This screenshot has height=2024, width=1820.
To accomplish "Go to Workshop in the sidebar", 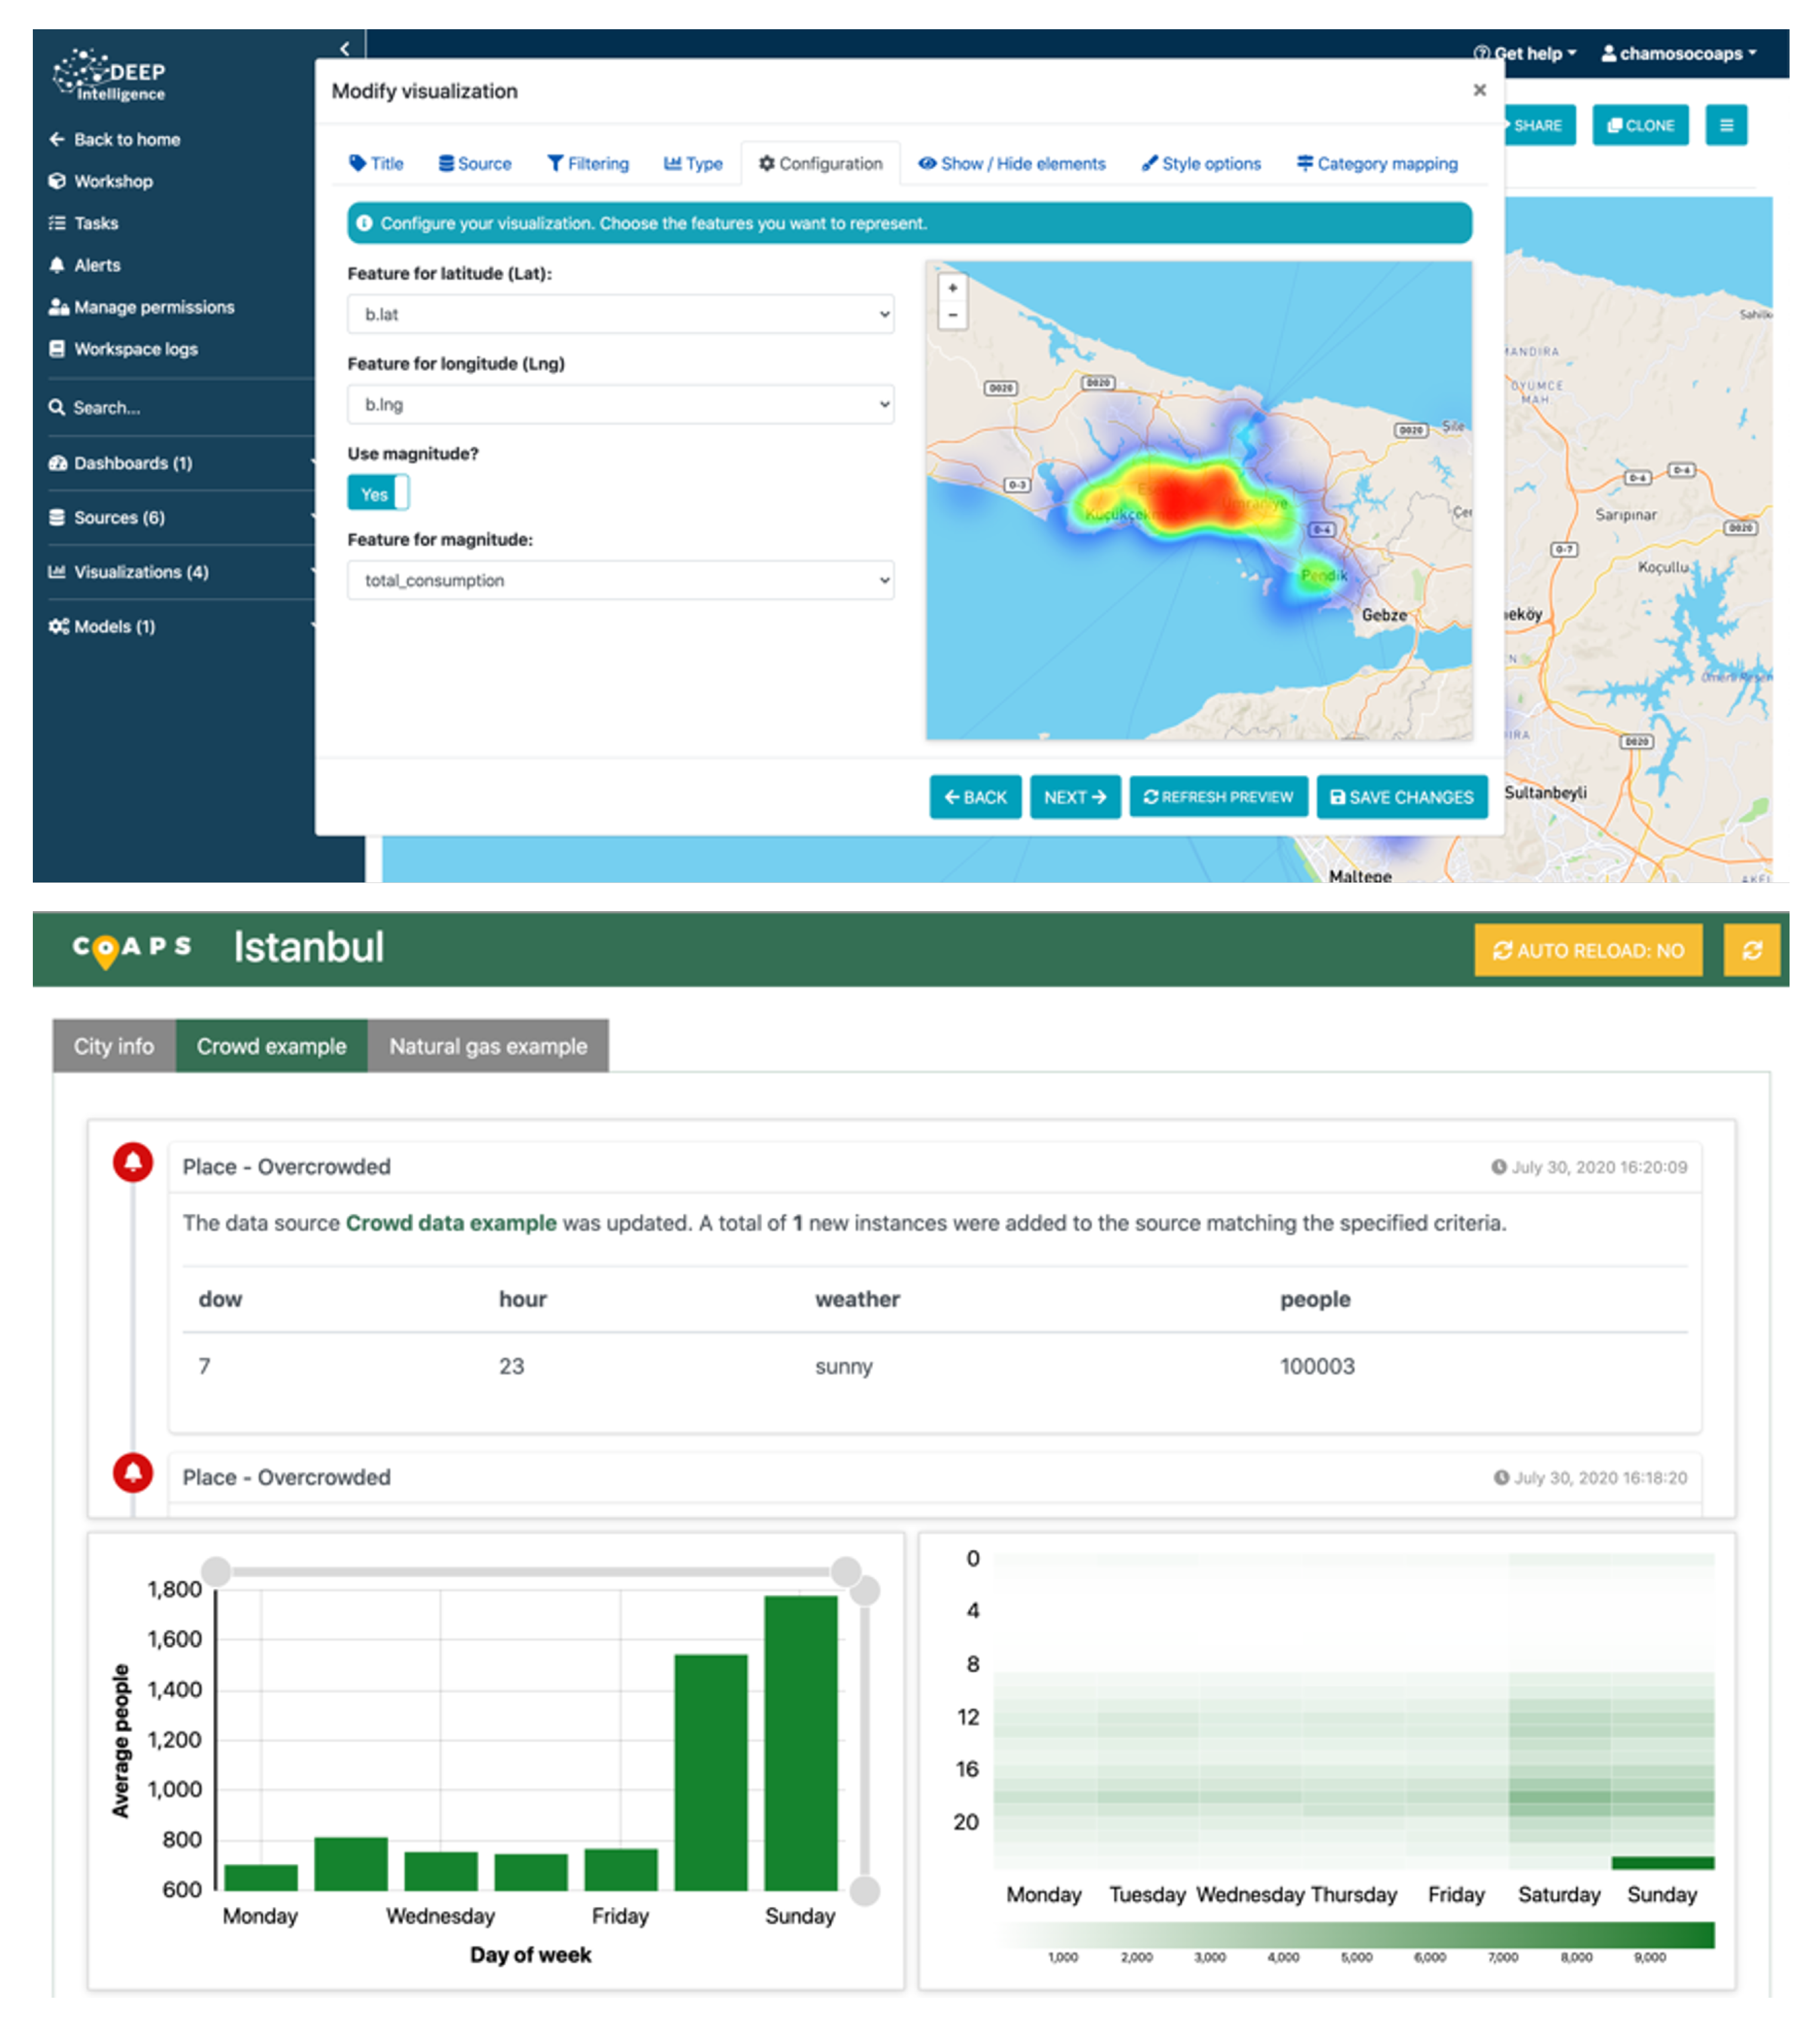I will (x=112, y=181).
